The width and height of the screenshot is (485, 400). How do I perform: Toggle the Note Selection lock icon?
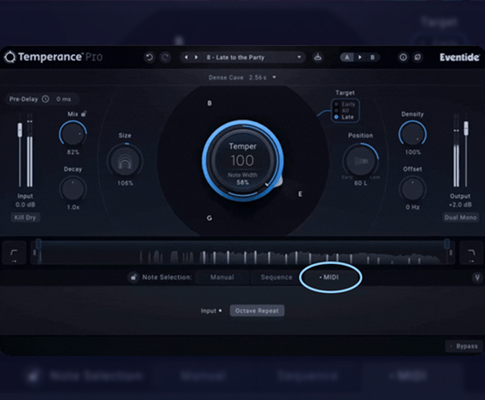point(133,277)
